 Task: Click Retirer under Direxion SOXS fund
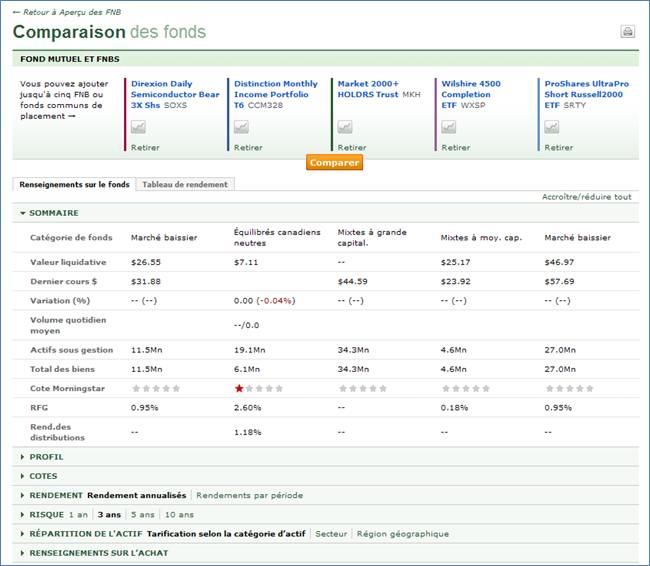click(145, 148)
